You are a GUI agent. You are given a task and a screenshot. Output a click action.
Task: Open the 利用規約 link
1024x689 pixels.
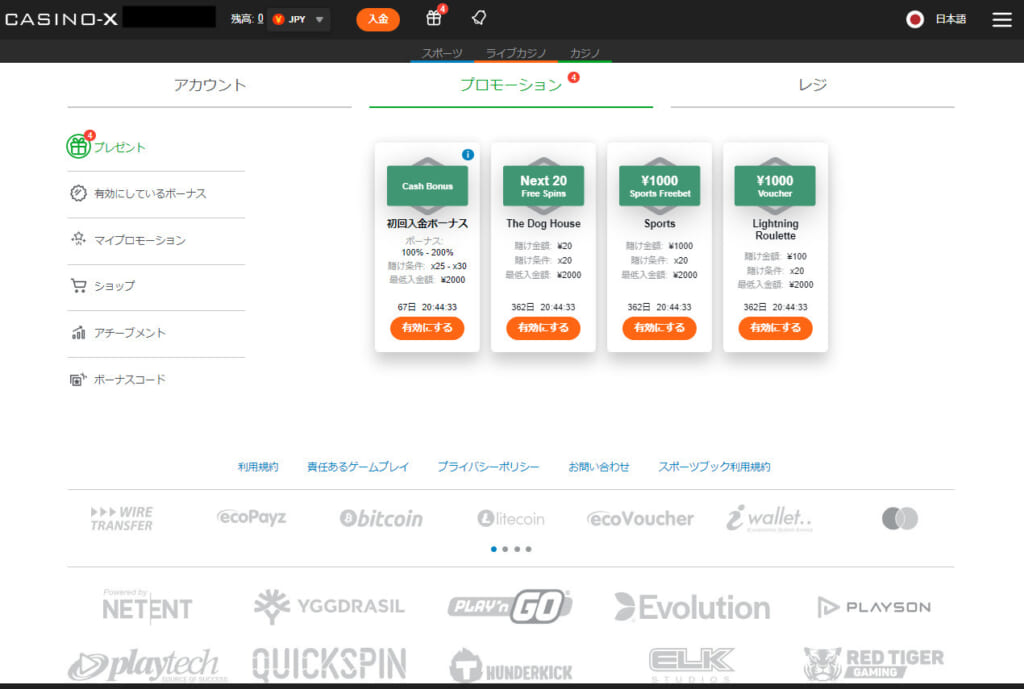[x=258, y=467]
